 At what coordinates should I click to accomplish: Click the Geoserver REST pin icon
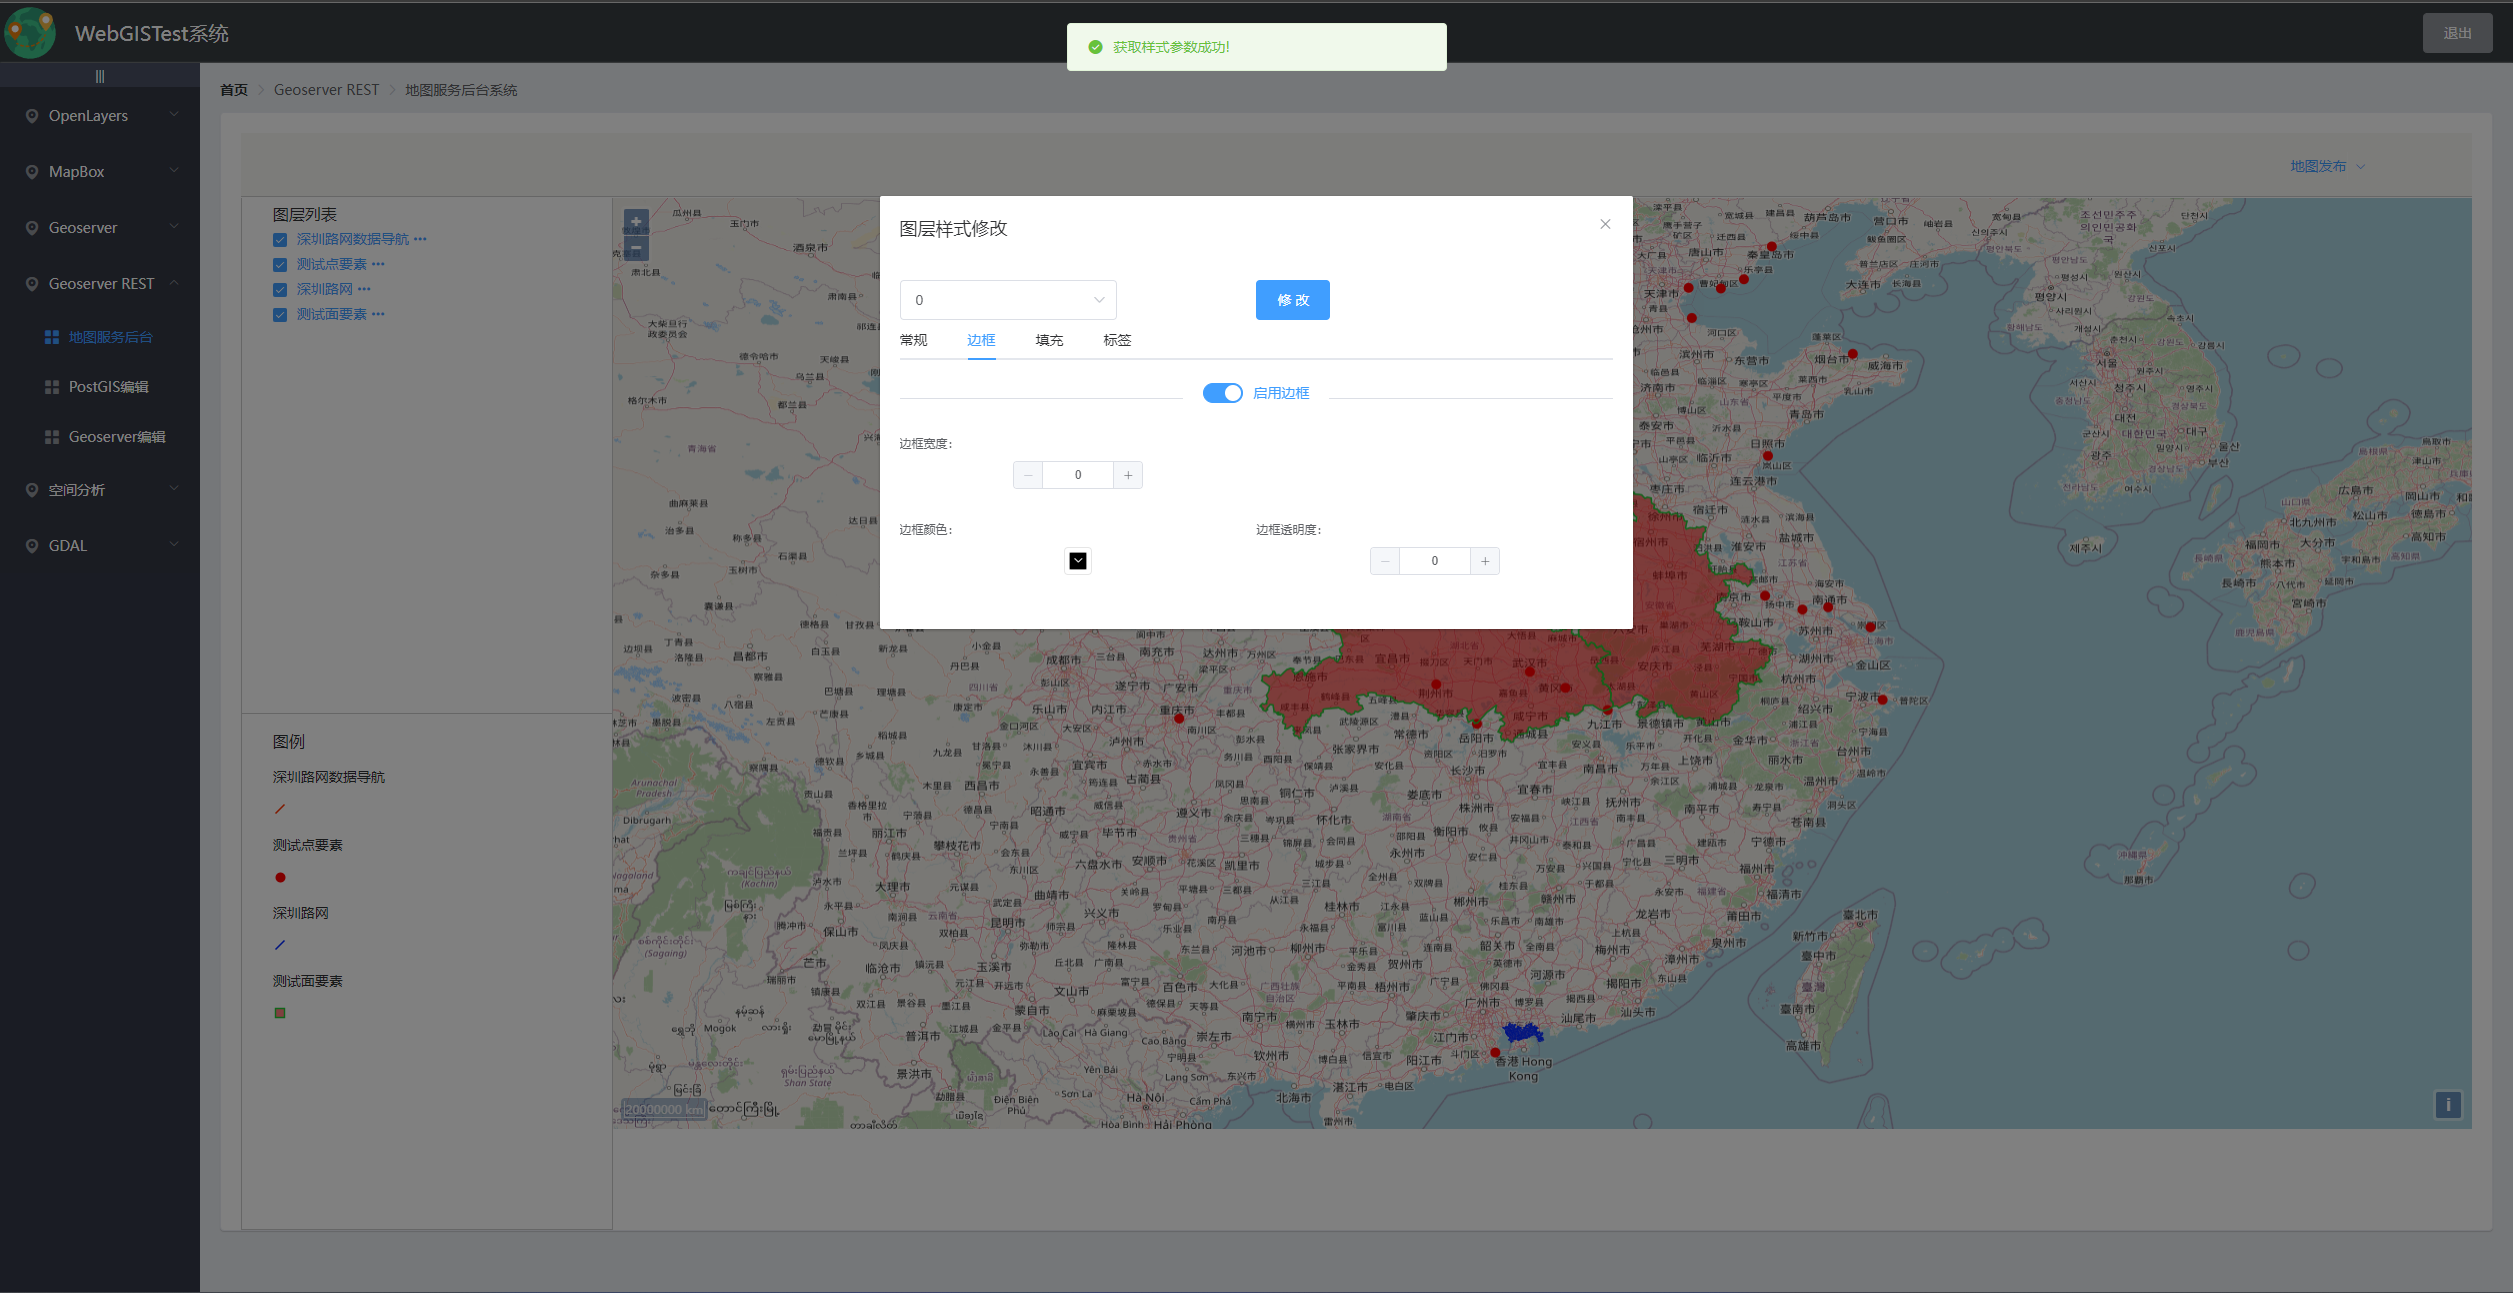pyautogui.click(x=32, y=284)
